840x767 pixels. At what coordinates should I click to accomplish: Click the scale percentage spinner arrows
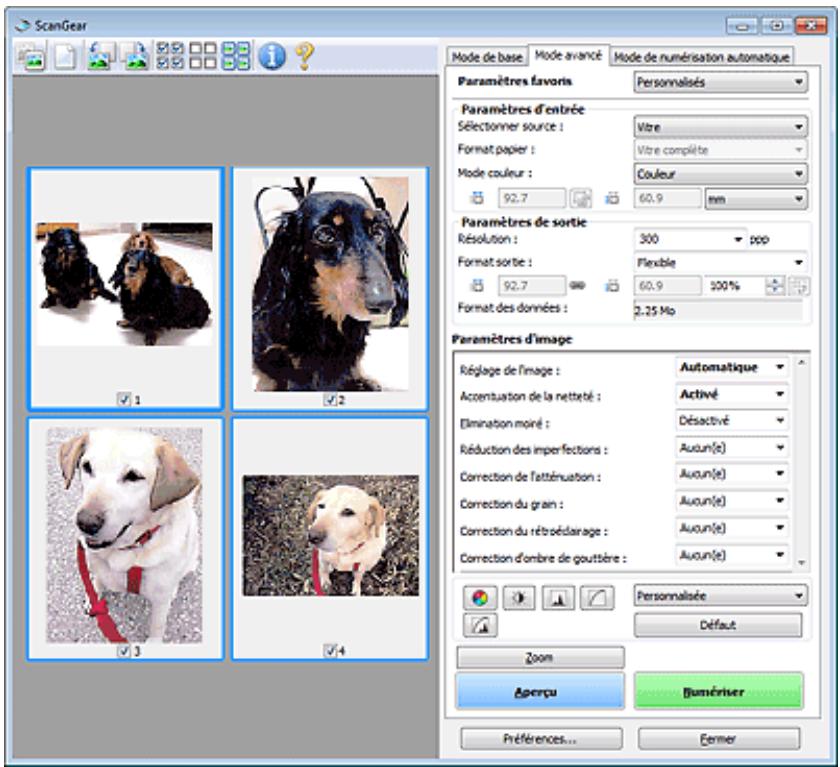(x=775, y=286)
